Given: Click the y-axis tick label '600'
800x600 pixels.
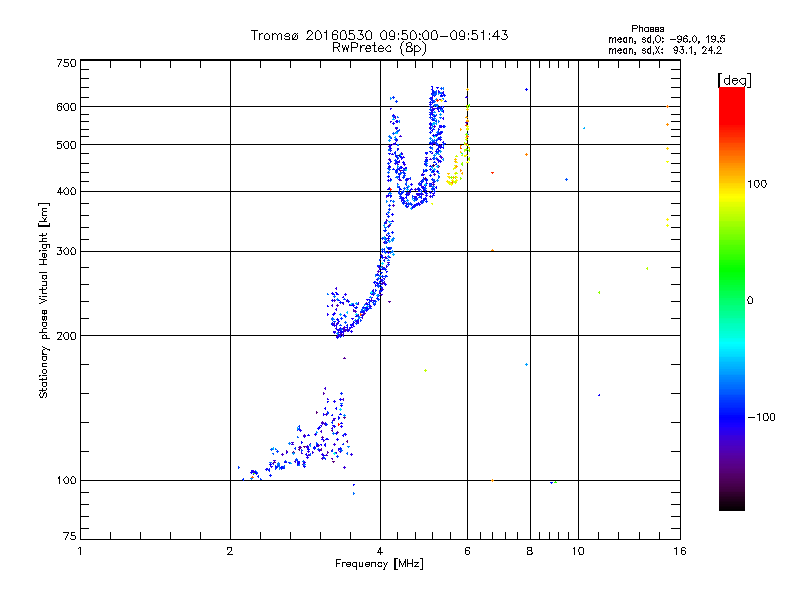Looking at the screenshot, I should [x=66, y=107].
